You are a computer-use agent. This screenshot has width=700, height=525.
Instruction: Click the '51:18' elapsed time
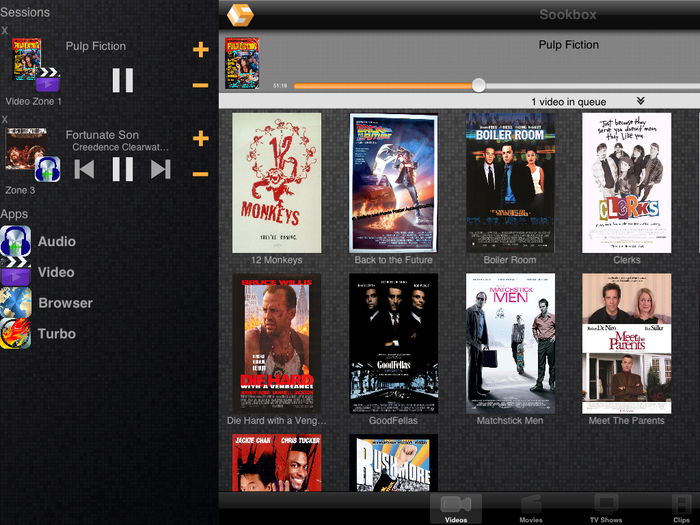coord(280,86)
